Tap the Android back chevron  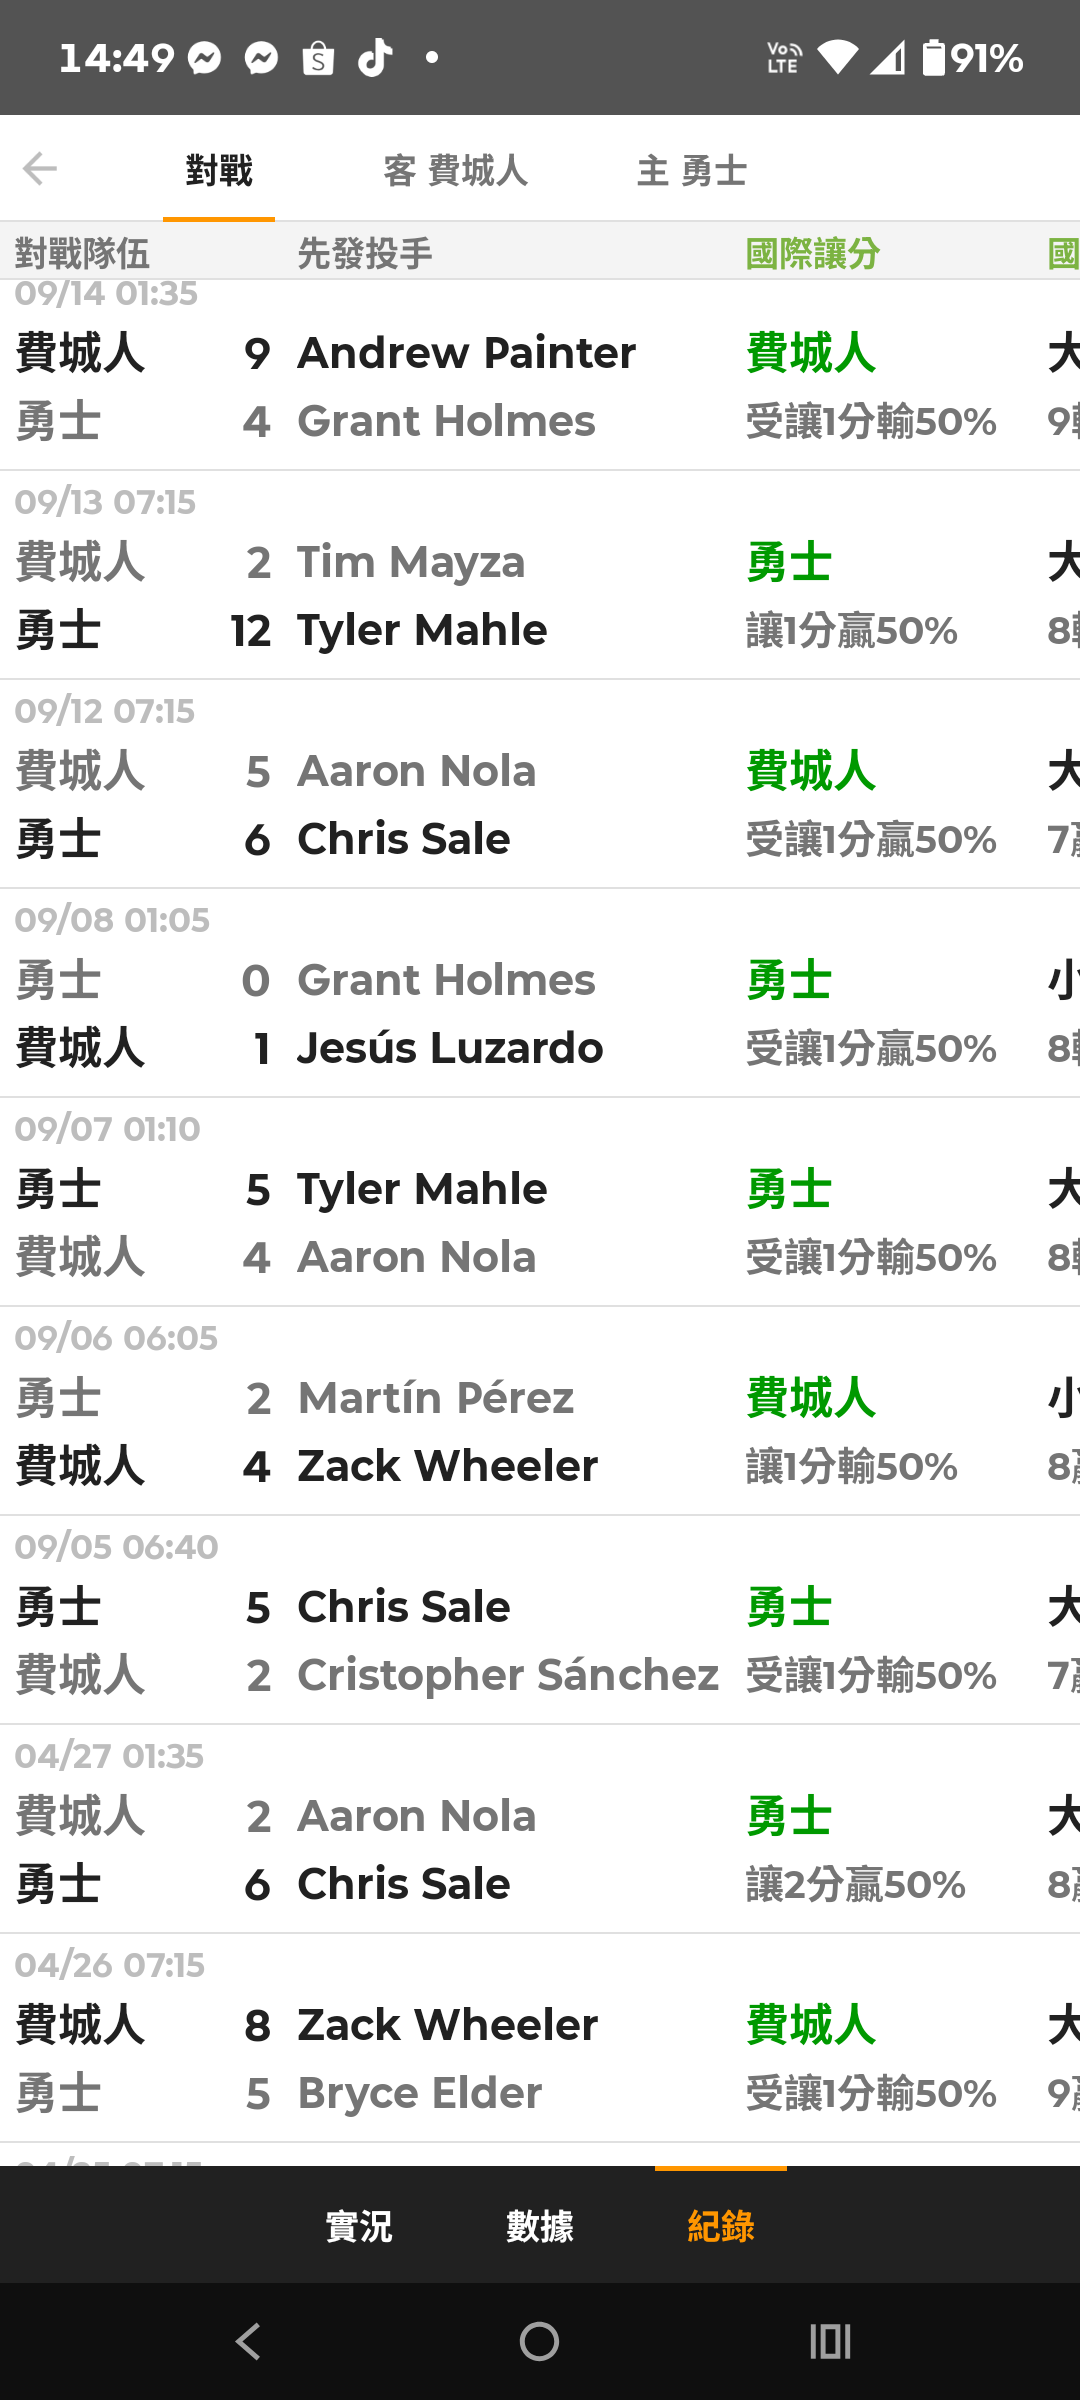coord(248,2341)
